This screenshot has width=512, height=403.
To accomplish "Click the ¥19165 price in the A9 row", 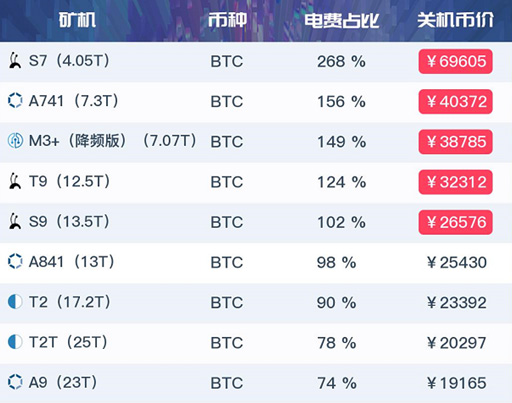I will pyautogui.click(x=456, y=383).
